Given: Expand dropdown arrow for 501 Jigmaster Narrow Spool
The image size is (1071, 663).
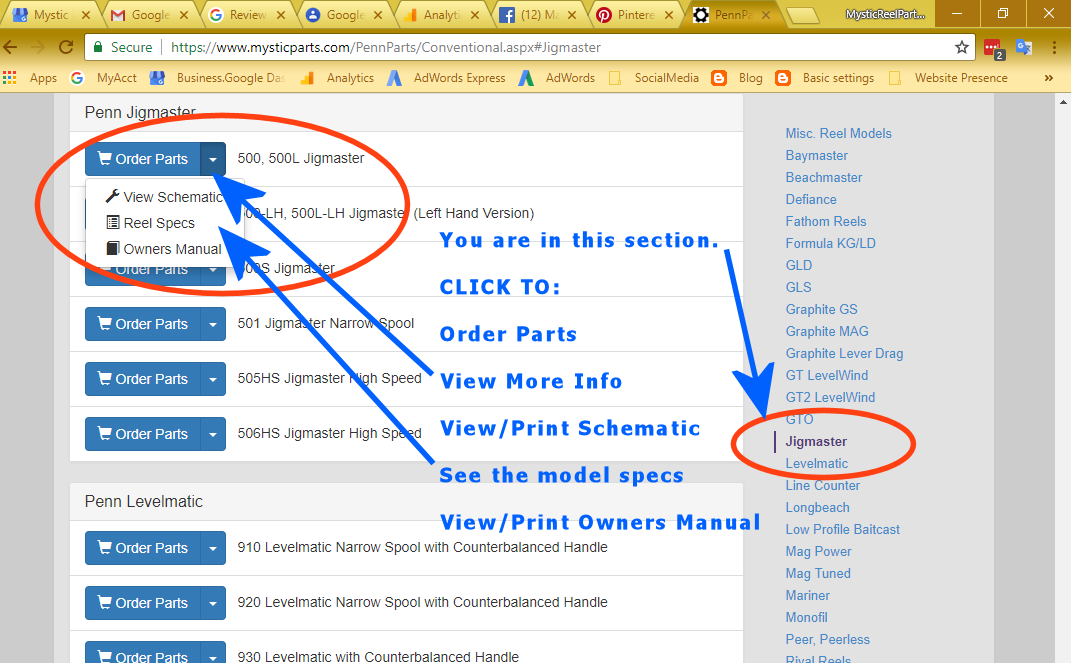Looking at the screenshot, I should 213,324.
